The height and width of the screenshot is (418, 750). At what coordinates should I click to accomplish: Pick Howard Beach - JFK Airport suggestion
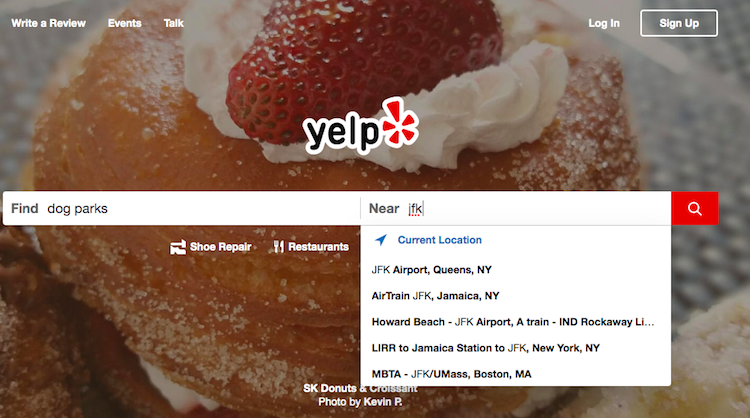point(516,322)
